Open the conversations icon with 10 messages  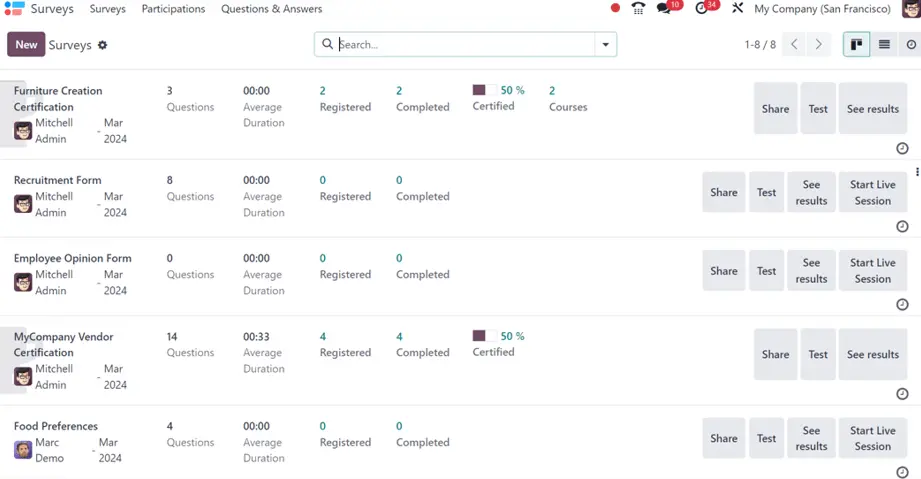tap(666, 9)
